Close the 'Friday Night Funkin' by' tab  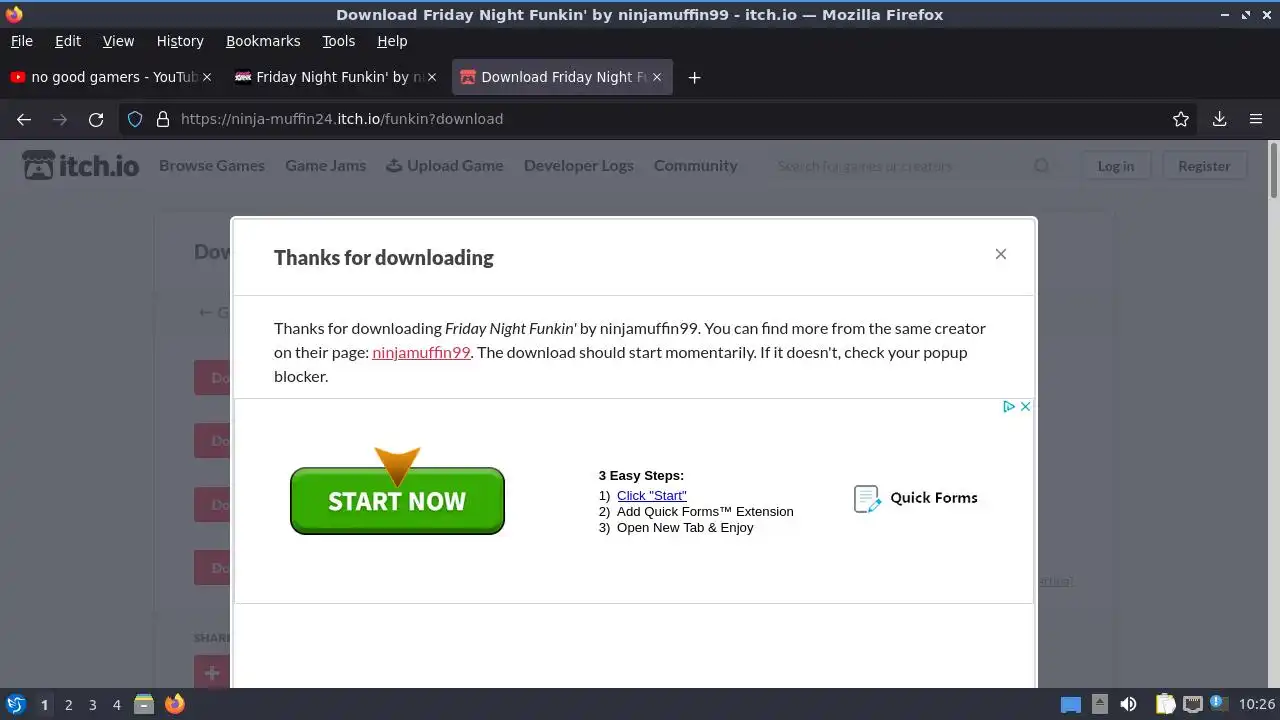432,77
